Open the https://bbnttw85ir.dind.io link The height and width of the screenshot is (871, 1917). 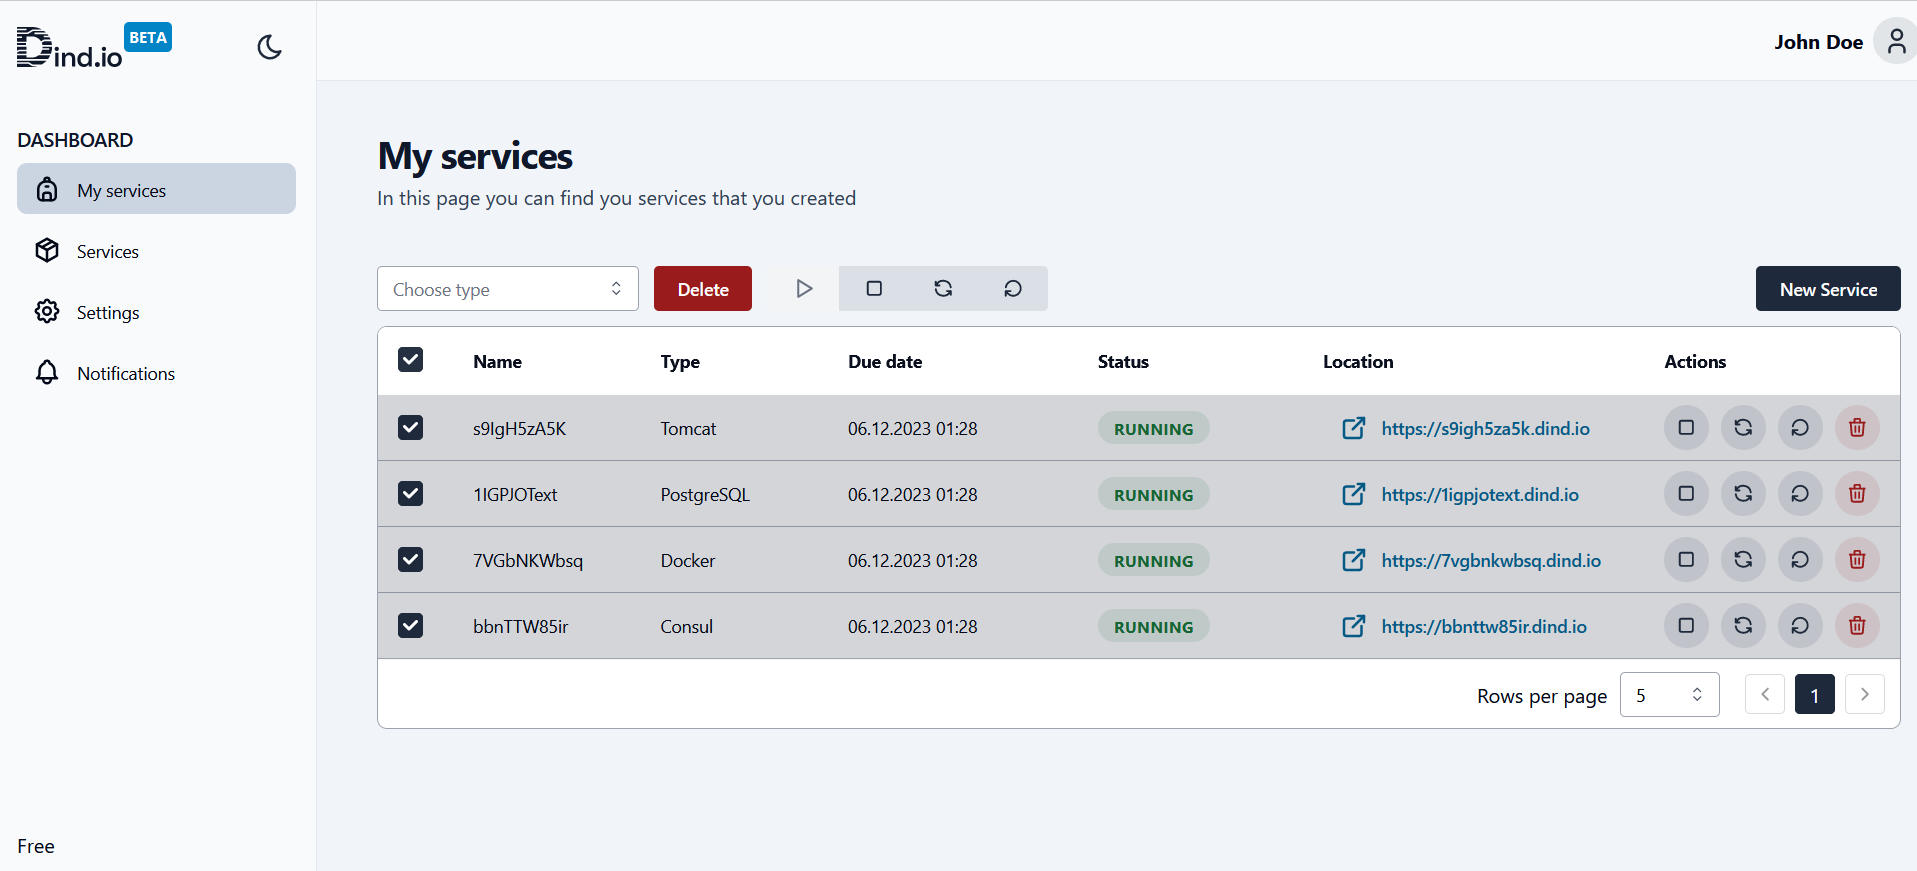(x=1484, y=626)
